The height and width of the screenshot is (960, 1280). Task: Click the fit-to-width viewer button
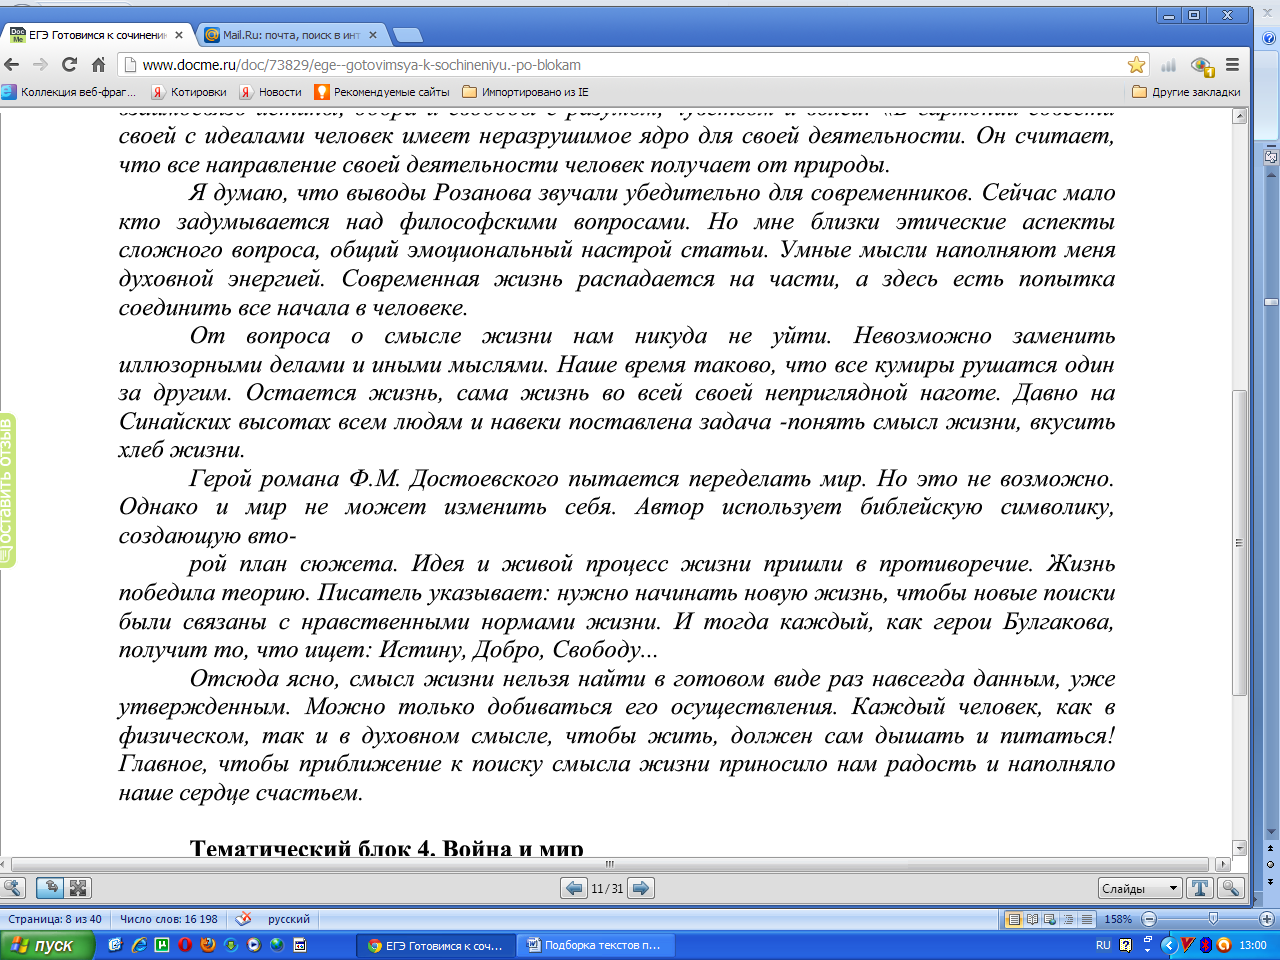pyautogui.click(x=50, y=888)
